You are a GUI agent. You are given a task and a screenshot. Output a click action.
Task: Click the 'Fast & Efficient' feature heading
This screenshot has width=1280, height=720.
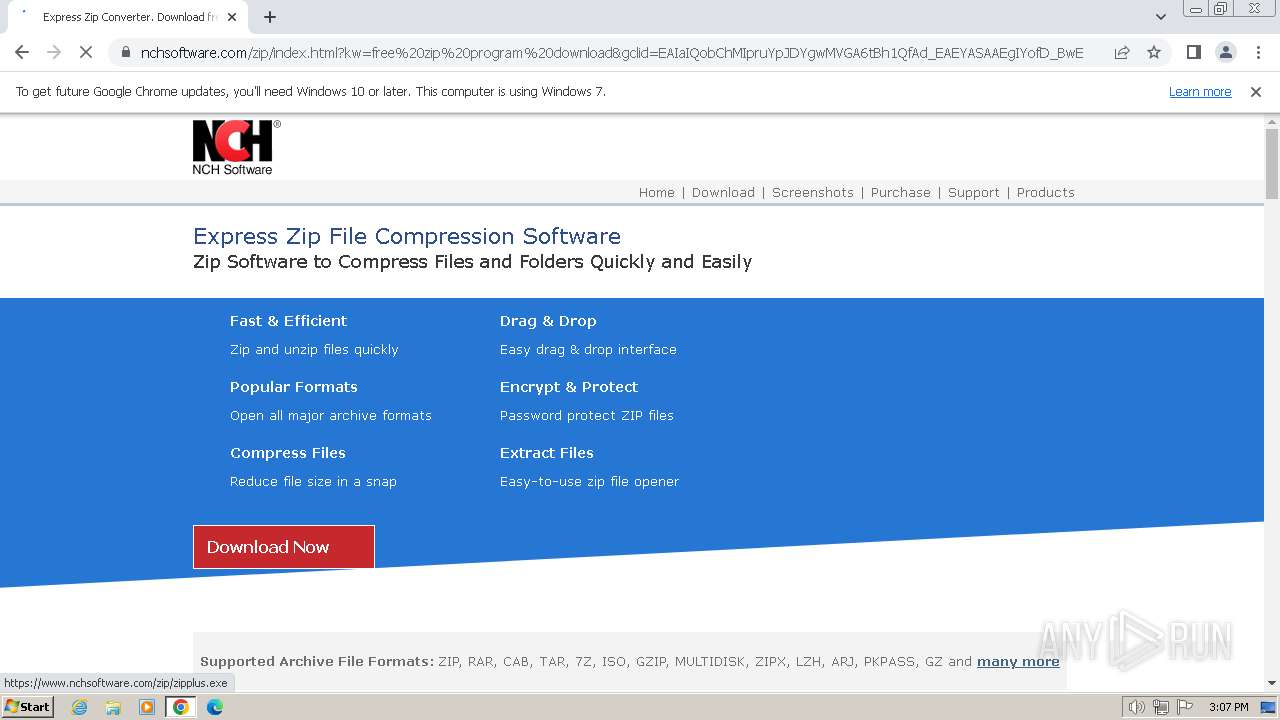pyautogui.click(x=288, y=321)
